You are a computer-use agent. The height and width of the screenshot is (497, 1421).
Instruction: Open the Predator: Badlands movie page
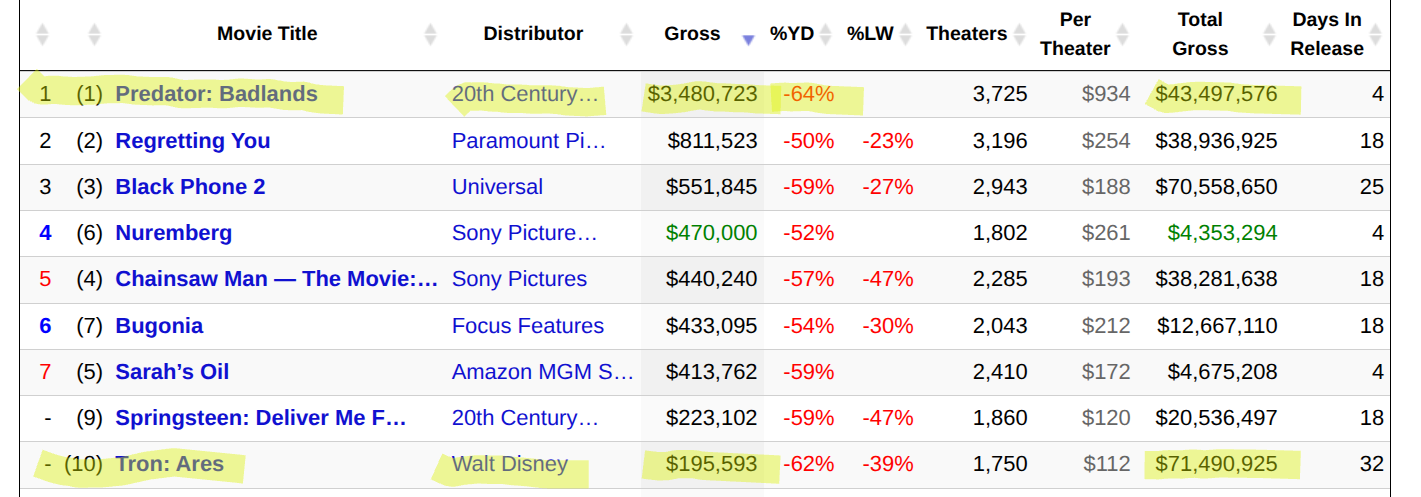pos(216,94)
